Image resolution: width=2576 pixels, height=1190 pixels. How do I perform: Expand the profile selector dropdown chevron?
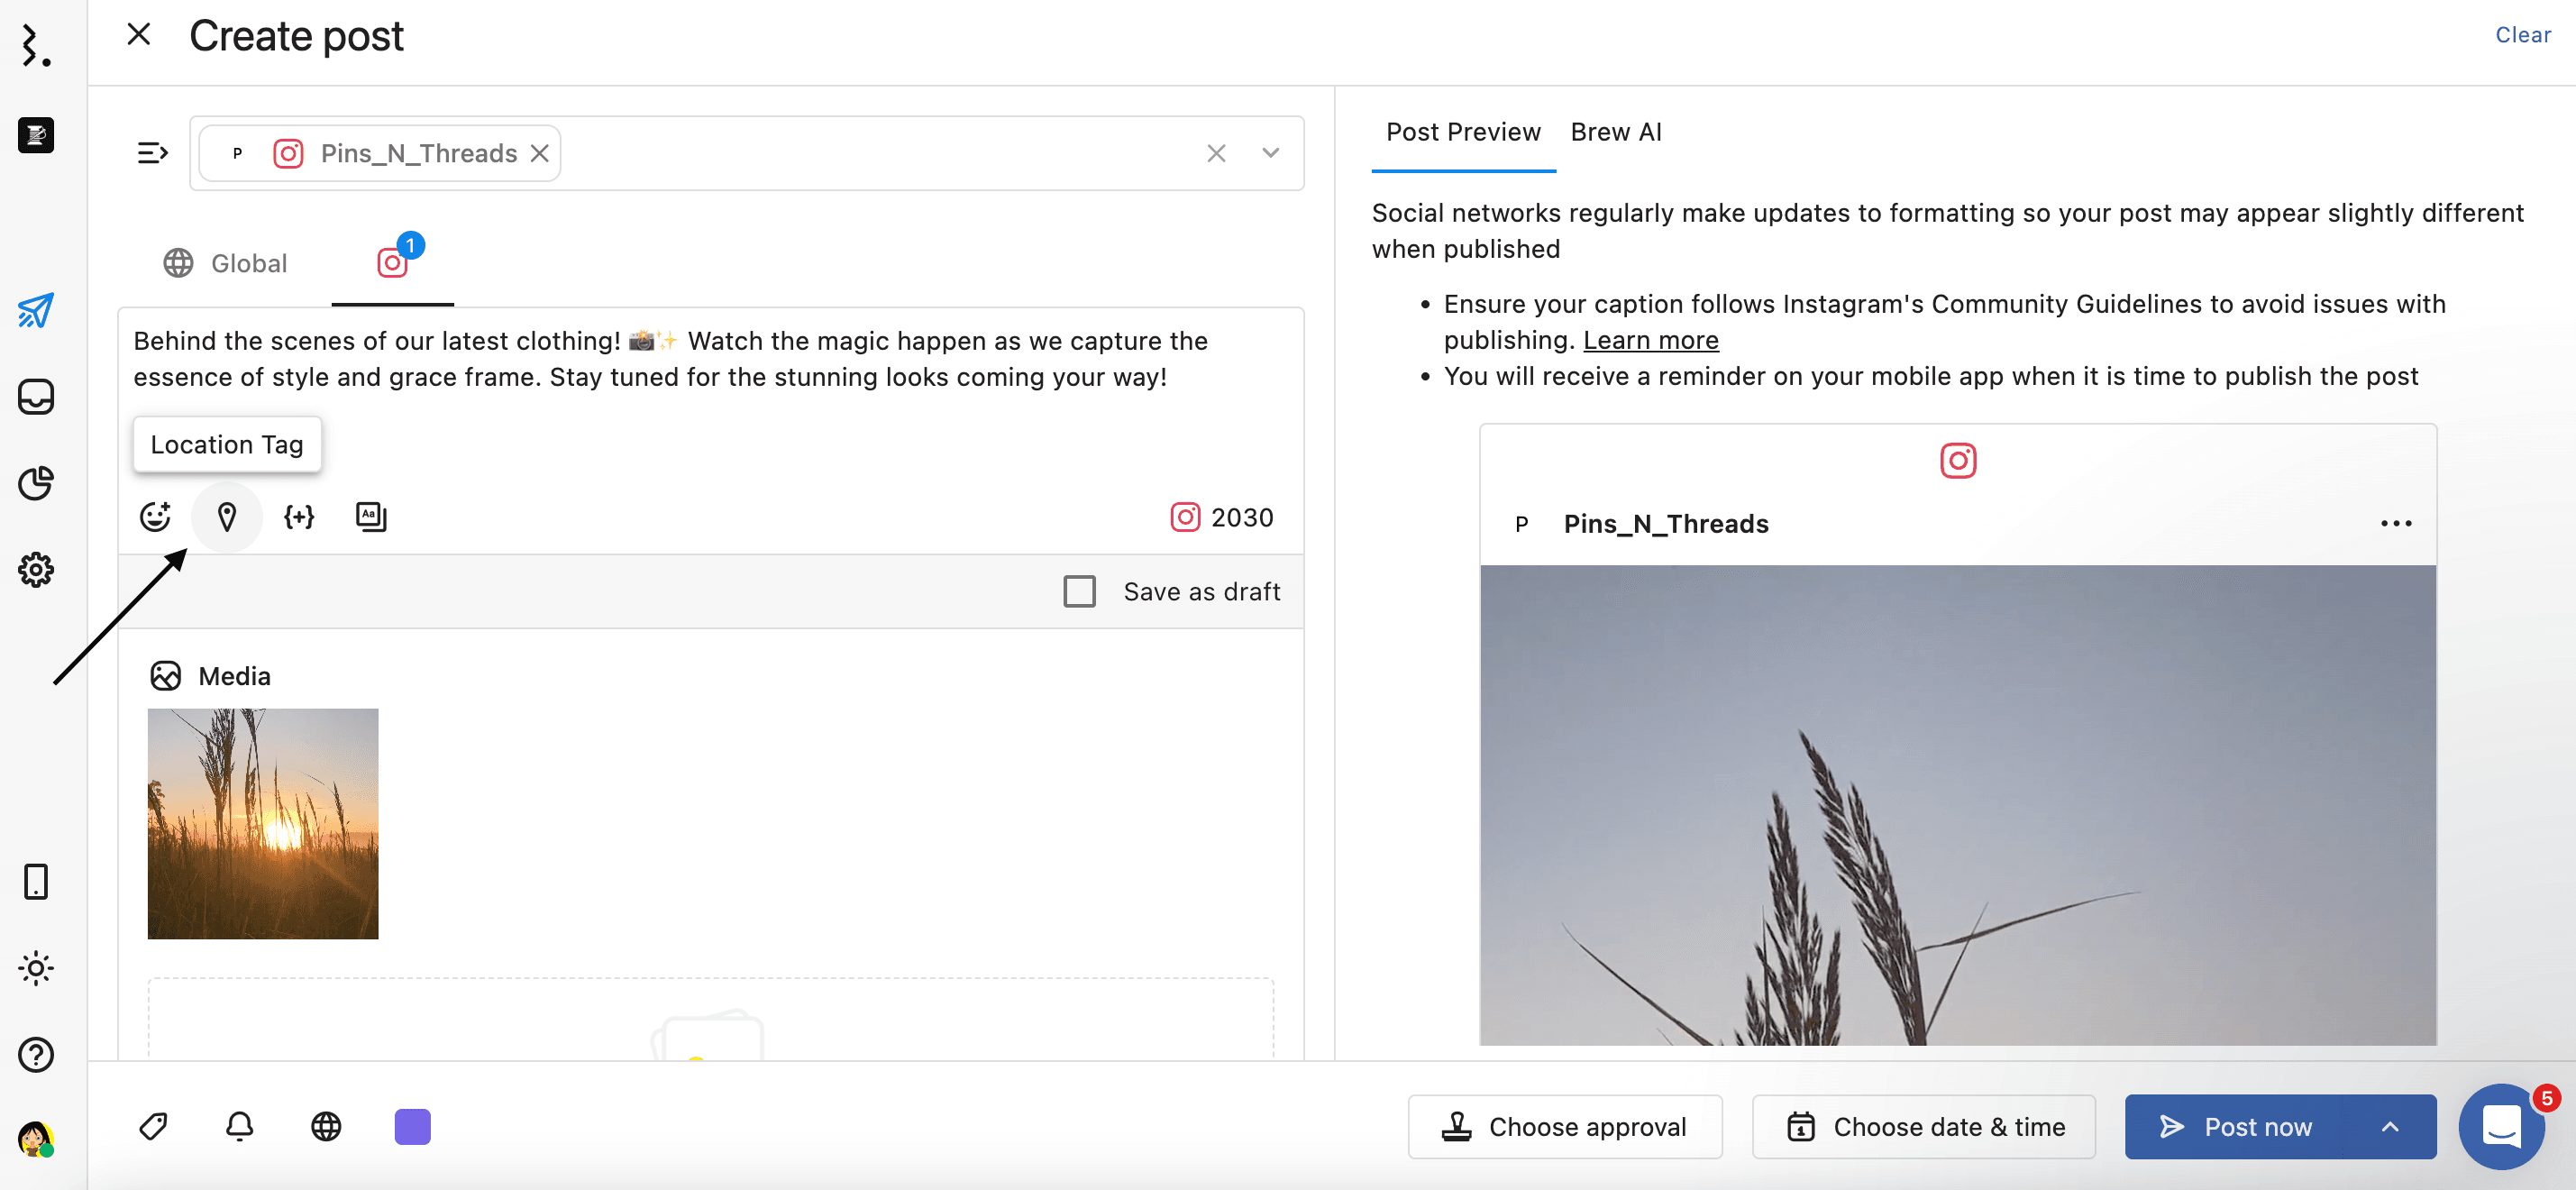[1270, 153]
